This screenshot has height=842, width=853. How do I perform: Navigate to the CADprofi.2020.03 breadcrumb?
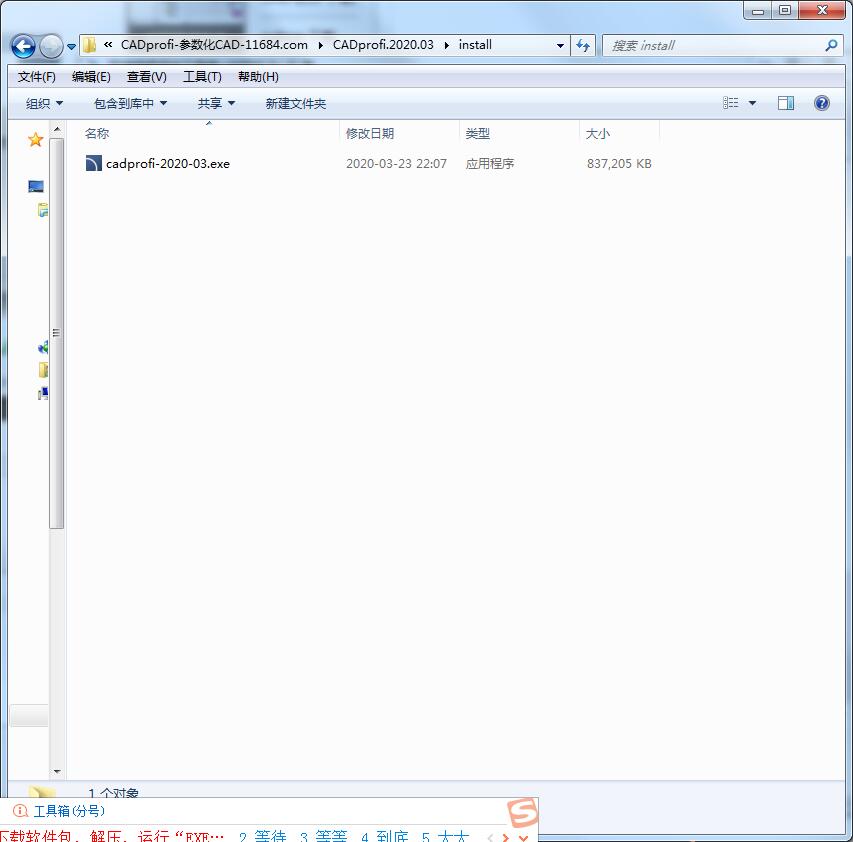(383, 45)
